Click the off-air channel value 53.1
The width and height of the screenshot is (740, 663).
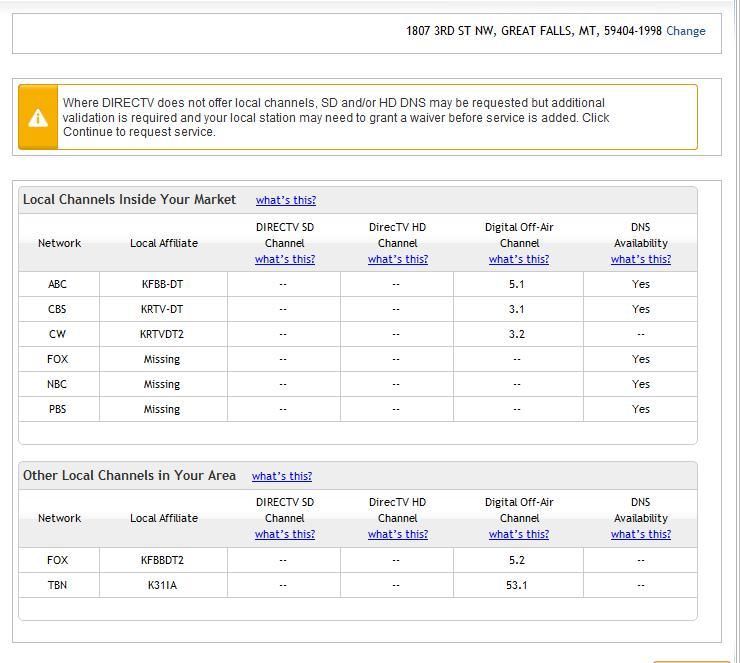(517, 586)
